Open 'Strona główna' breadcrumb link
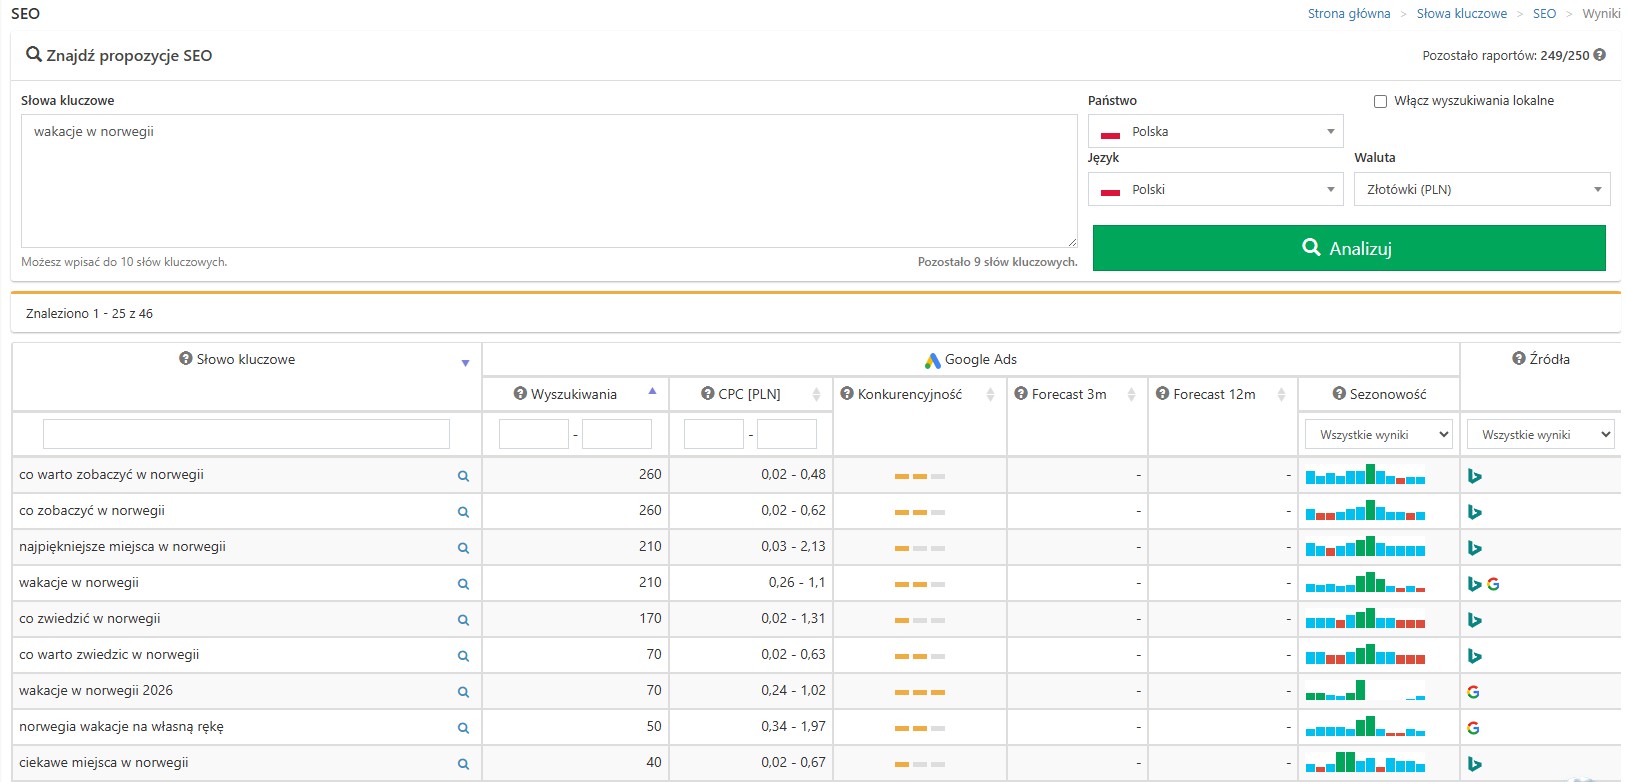This screenshot has width=1627, height=782. (1348, 14)
